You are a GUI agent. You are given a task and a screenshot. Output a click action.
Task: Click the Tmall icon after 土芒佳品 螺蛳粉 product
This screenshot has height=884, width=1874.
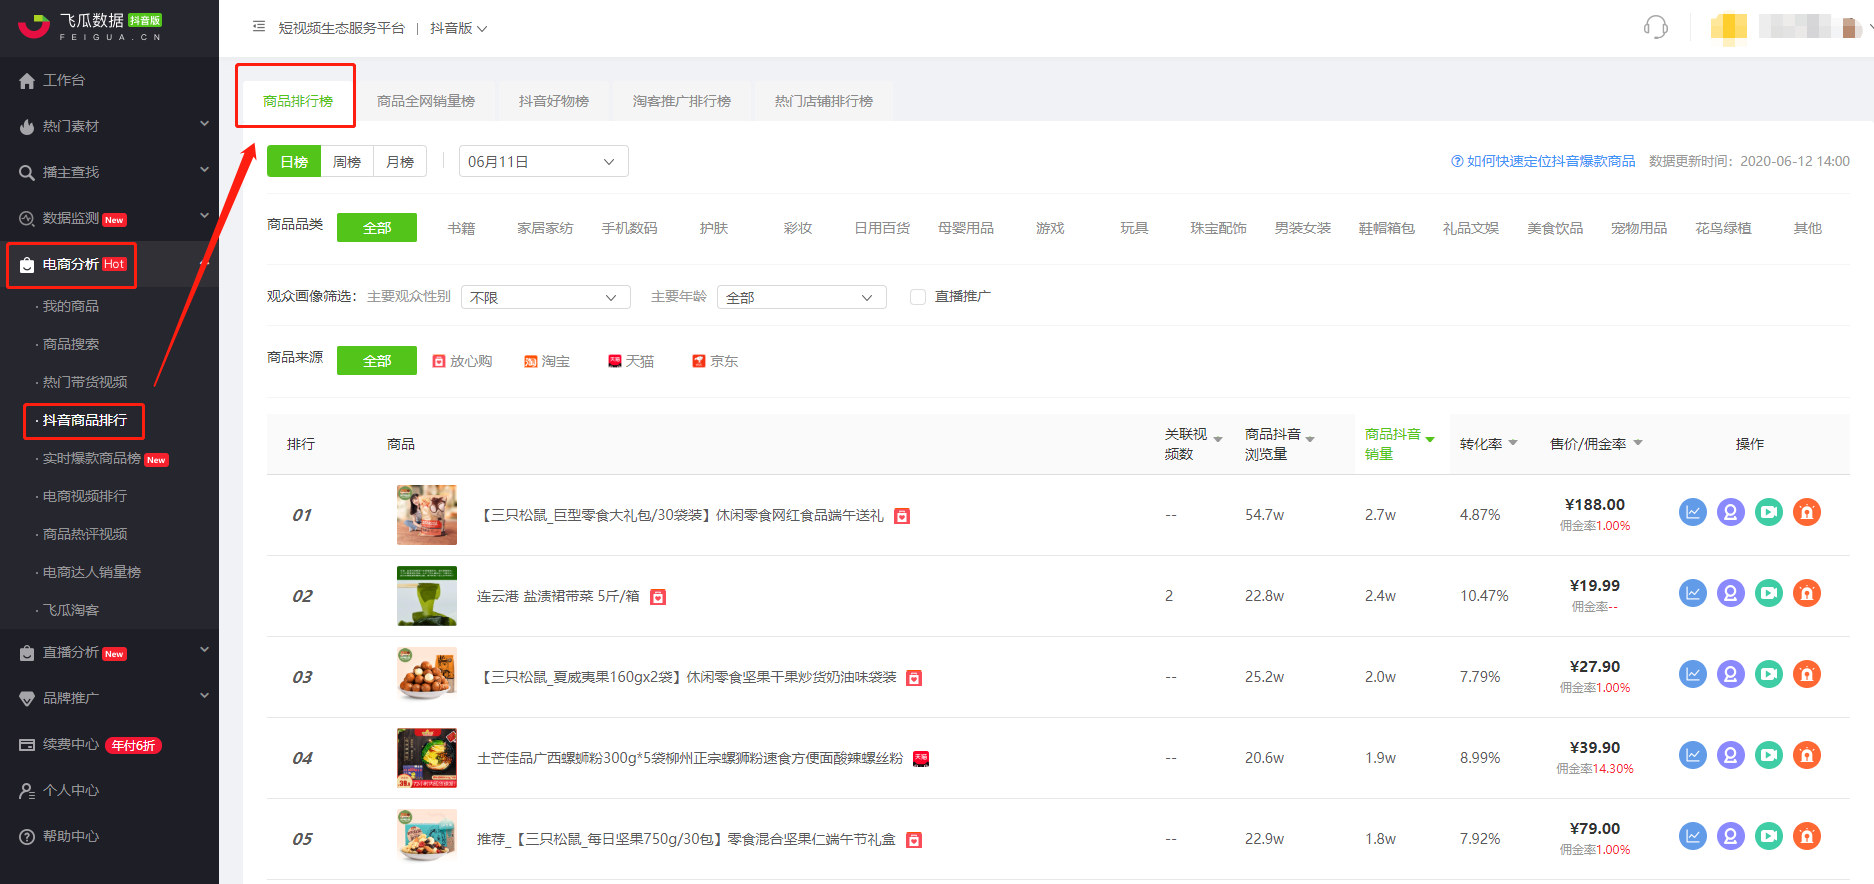[921, 759]
